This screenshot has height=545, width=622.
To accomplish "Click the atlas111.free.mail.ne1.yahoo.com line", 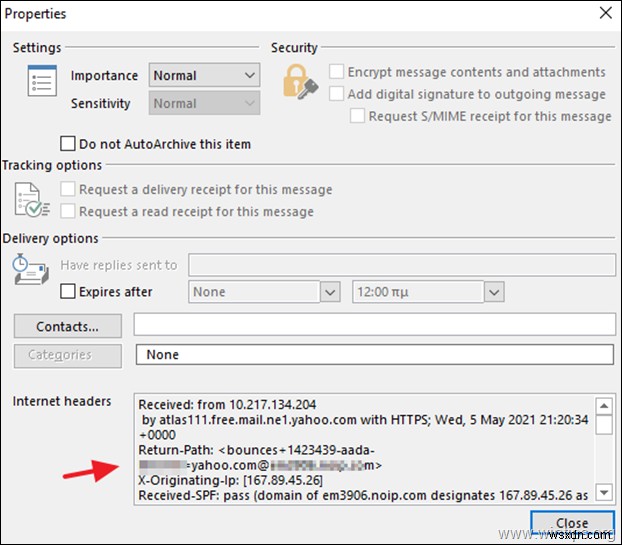I will pos(365,420).
